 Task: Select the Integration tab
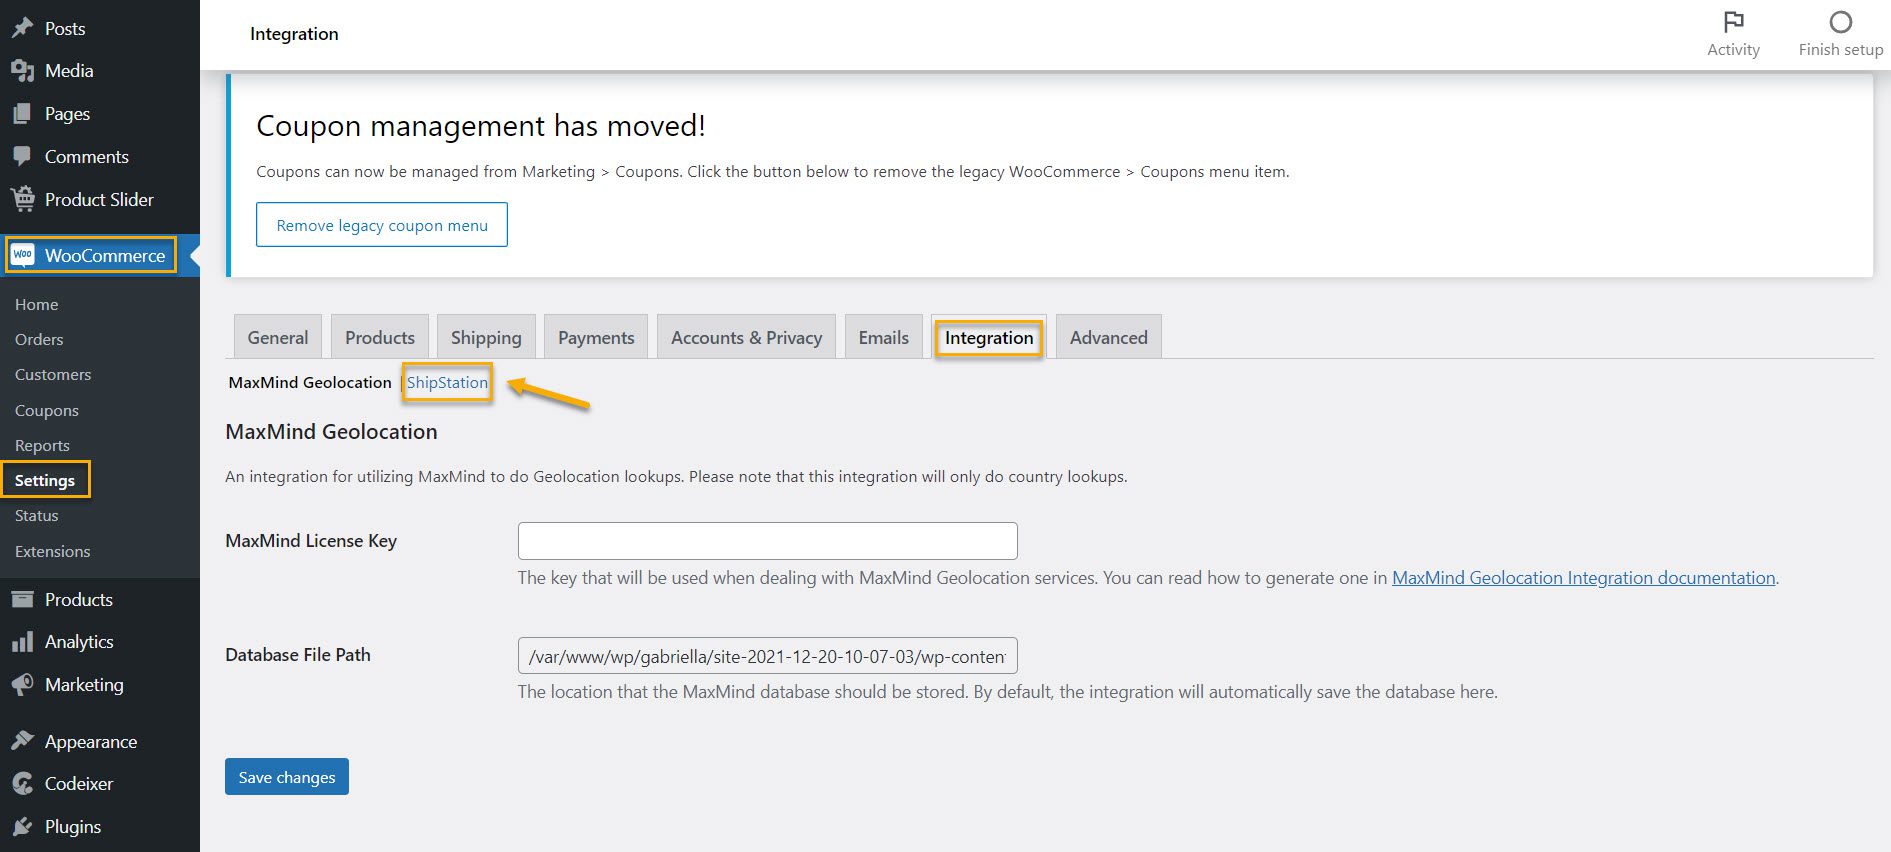click(989, 338)
